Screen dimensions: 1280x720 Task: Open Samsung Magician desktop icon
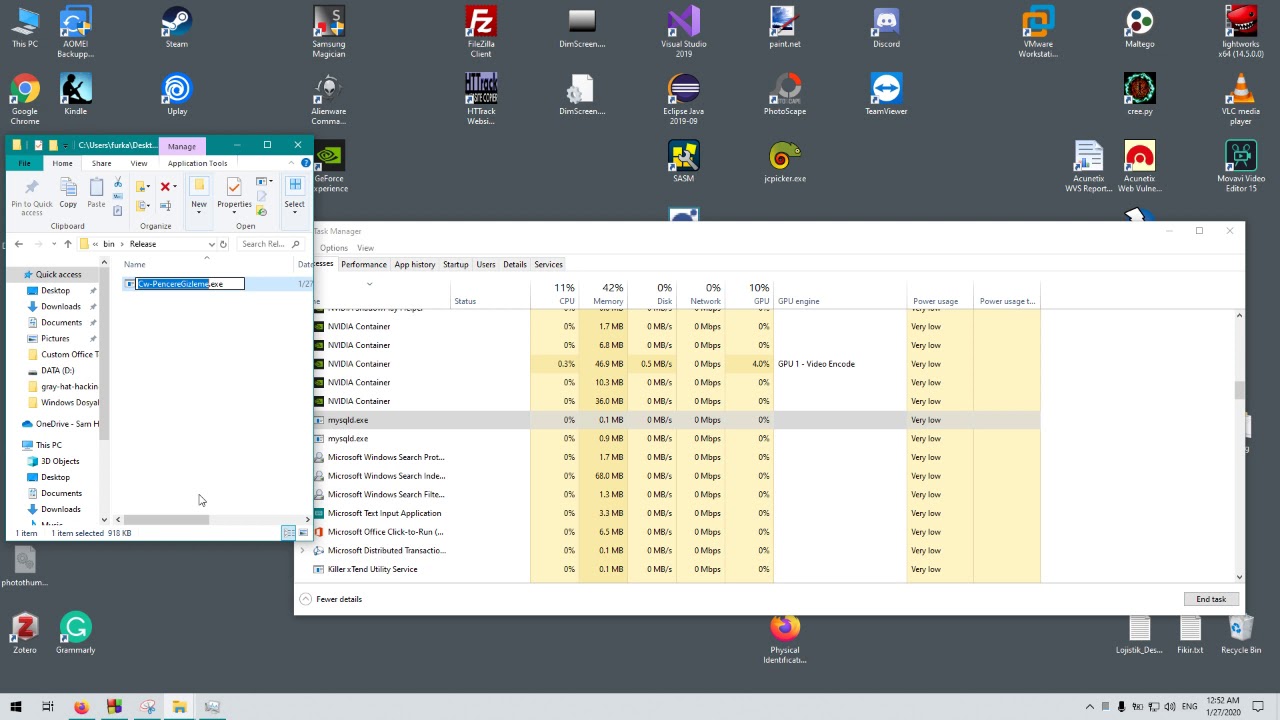click(329, 32)
